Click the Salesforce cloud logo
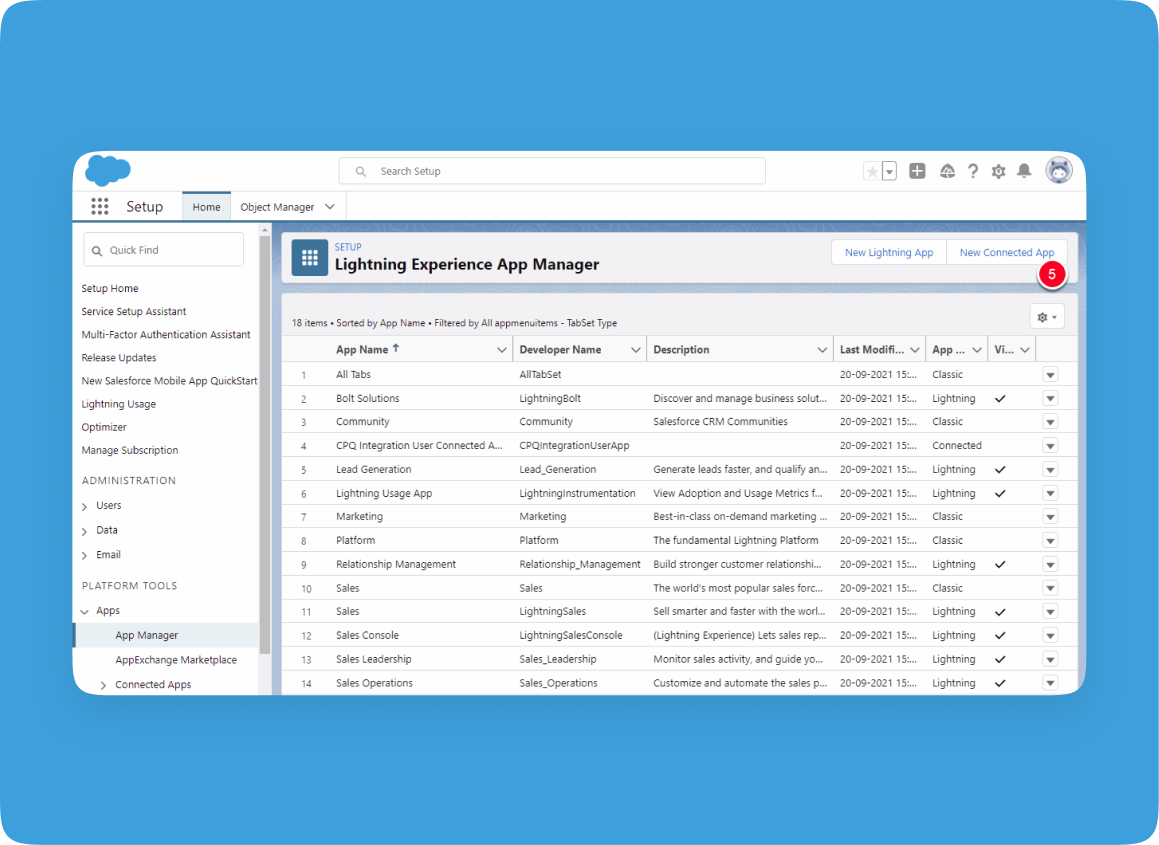The width and height of the screenshot is (1159, 845). coord(107,171)
